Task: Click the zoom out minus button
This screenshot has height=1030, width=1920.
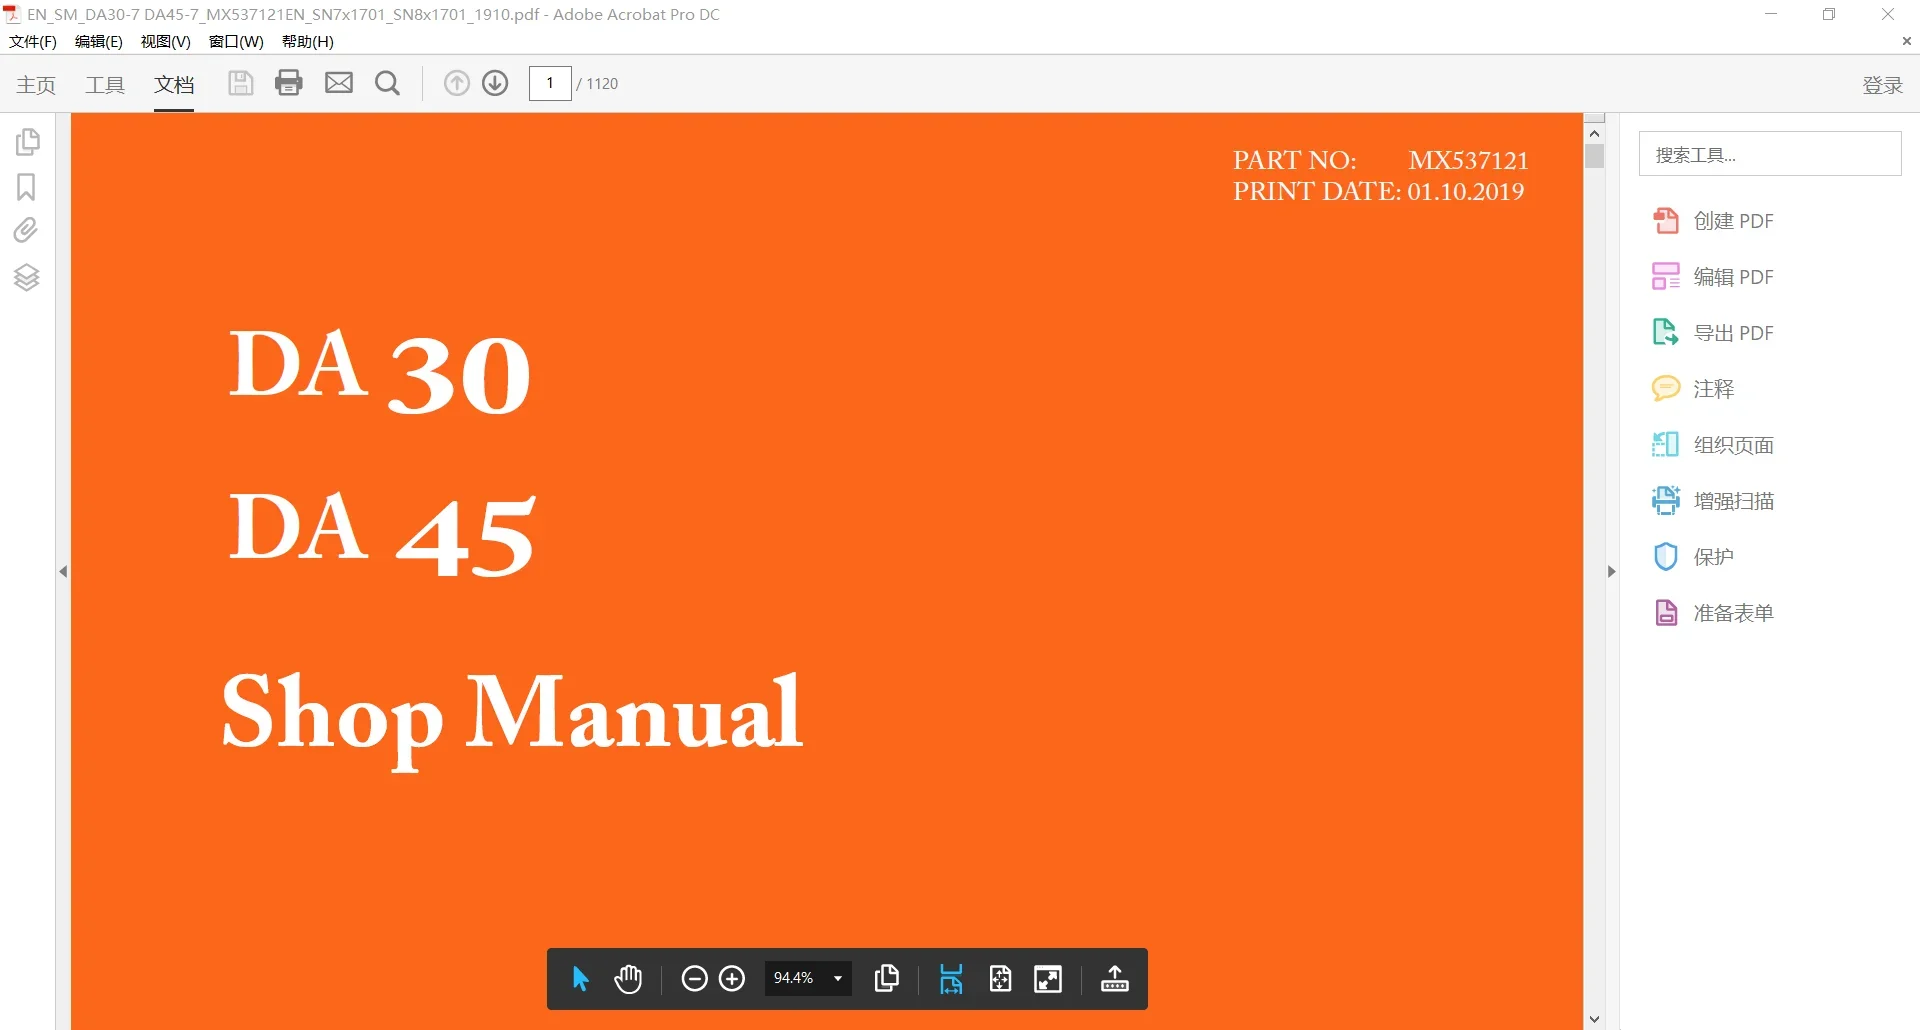Action: pos(694,979)
